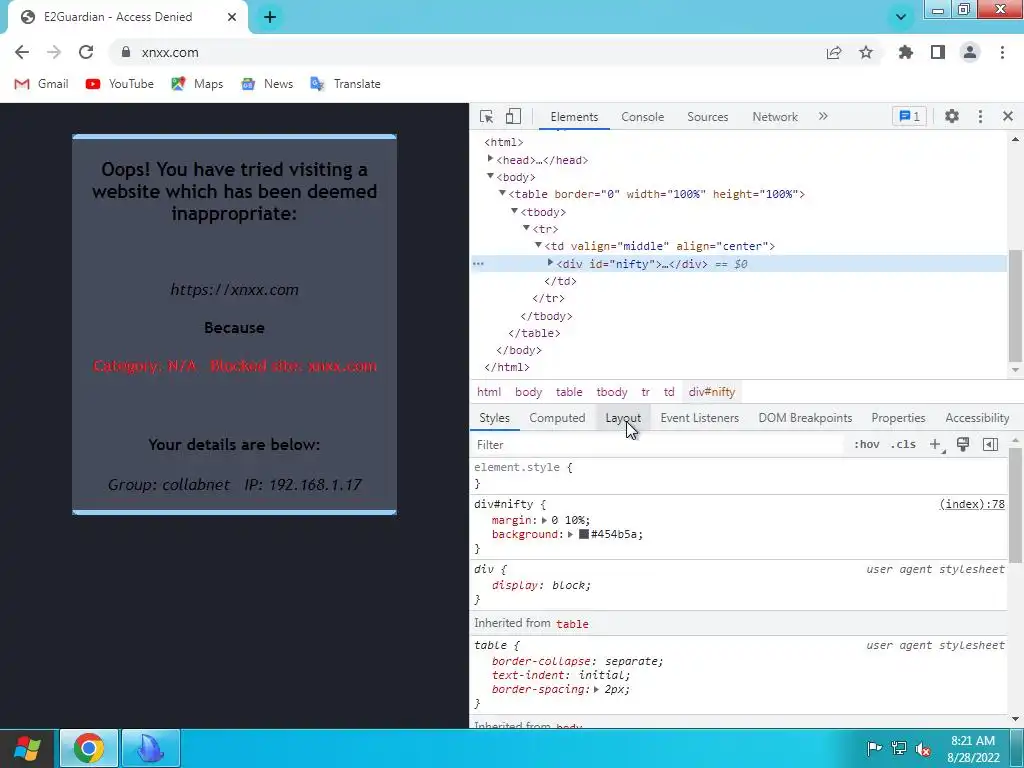The width and height of the screenshot is (1024, 768).
Task: Open the News bookmark
Action: [267, 84]
